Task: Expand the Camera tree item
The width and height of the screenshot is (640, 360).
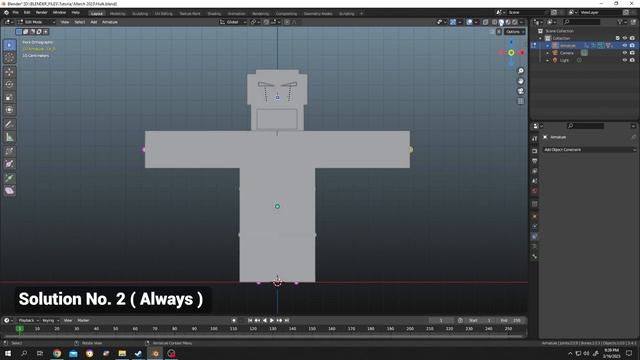Action: (x=548, y=53)
